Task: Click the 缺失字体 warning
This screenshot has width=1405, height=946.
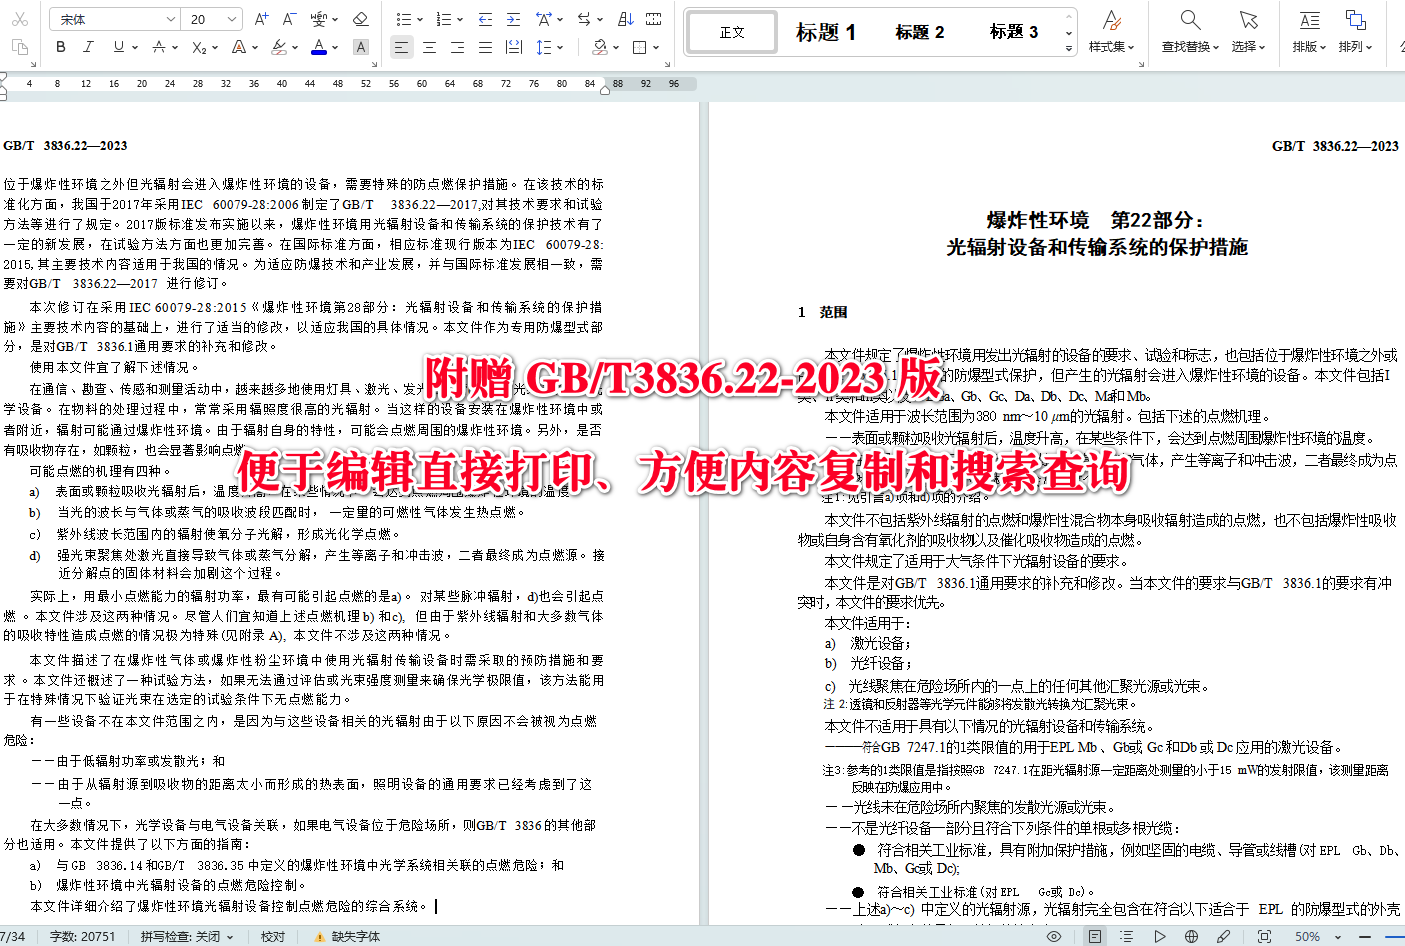Action: [x=347, y=937]
